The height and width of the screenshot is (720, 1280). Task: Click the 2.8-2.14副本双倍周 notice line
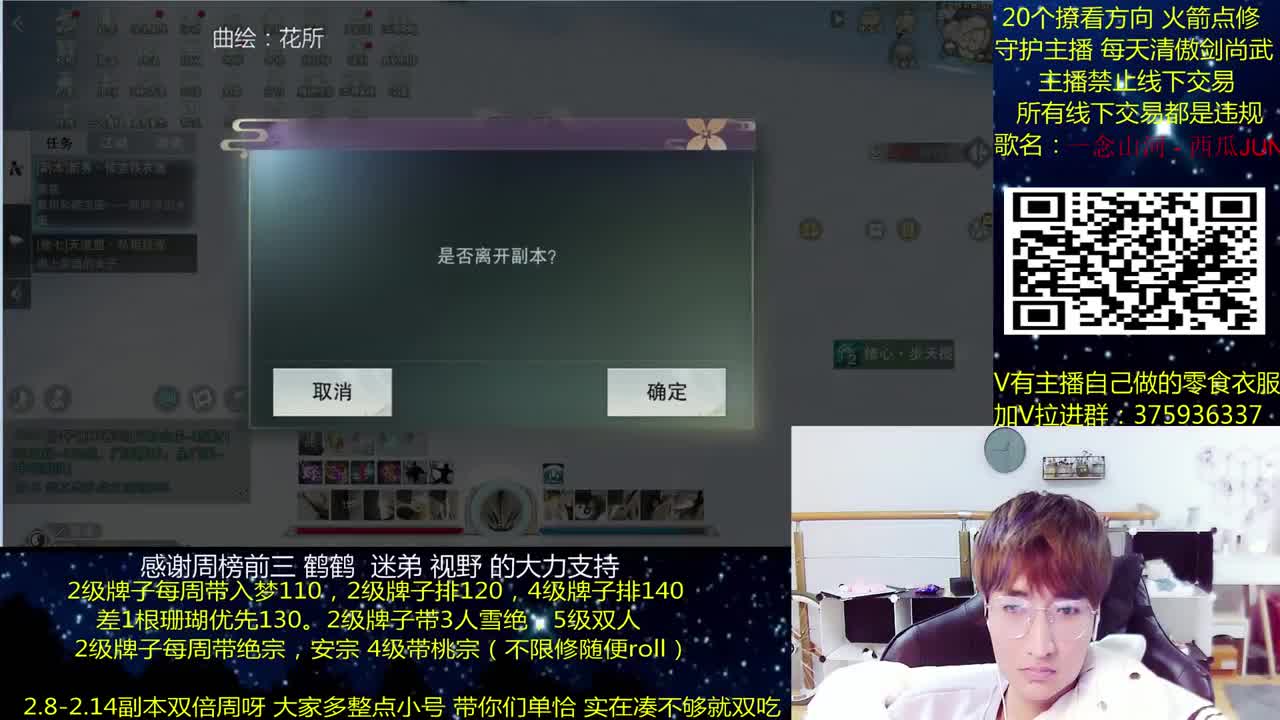pyautogui.click(x=402, y=707)
